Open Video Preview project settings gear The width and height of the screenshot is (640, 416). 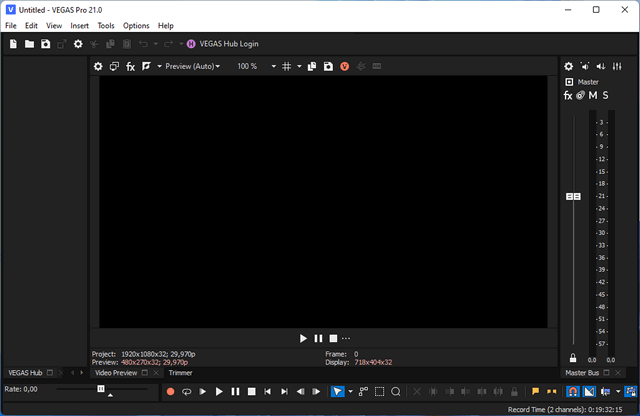pyautogui.click(x=98, y=66)
